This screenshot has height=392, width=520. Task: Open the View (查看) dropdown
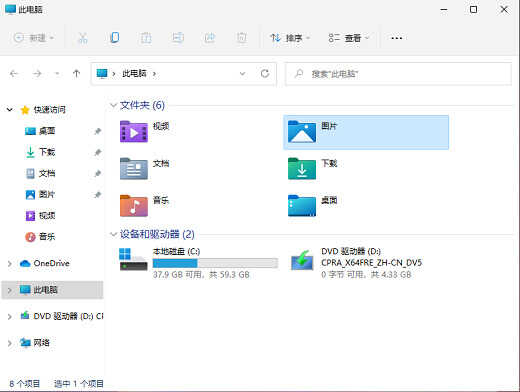tap(348, 38)
